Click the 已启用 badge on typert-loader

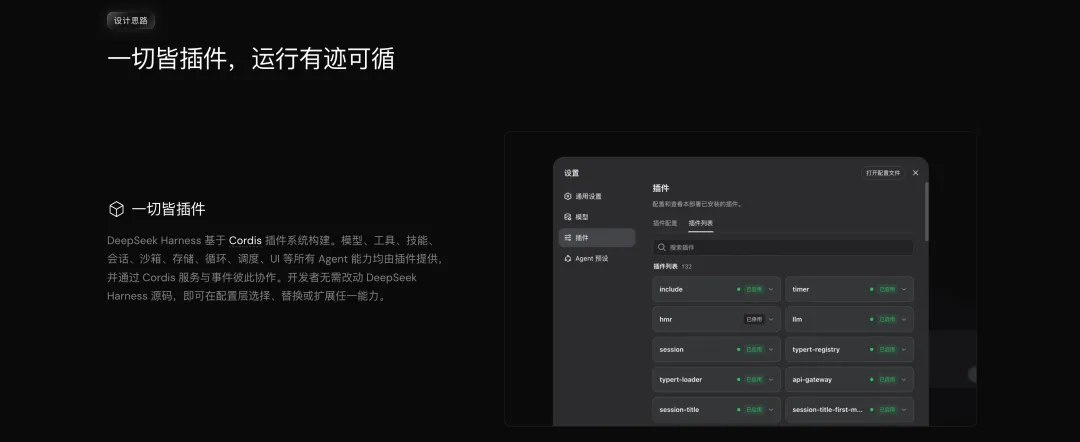(754, 380)
